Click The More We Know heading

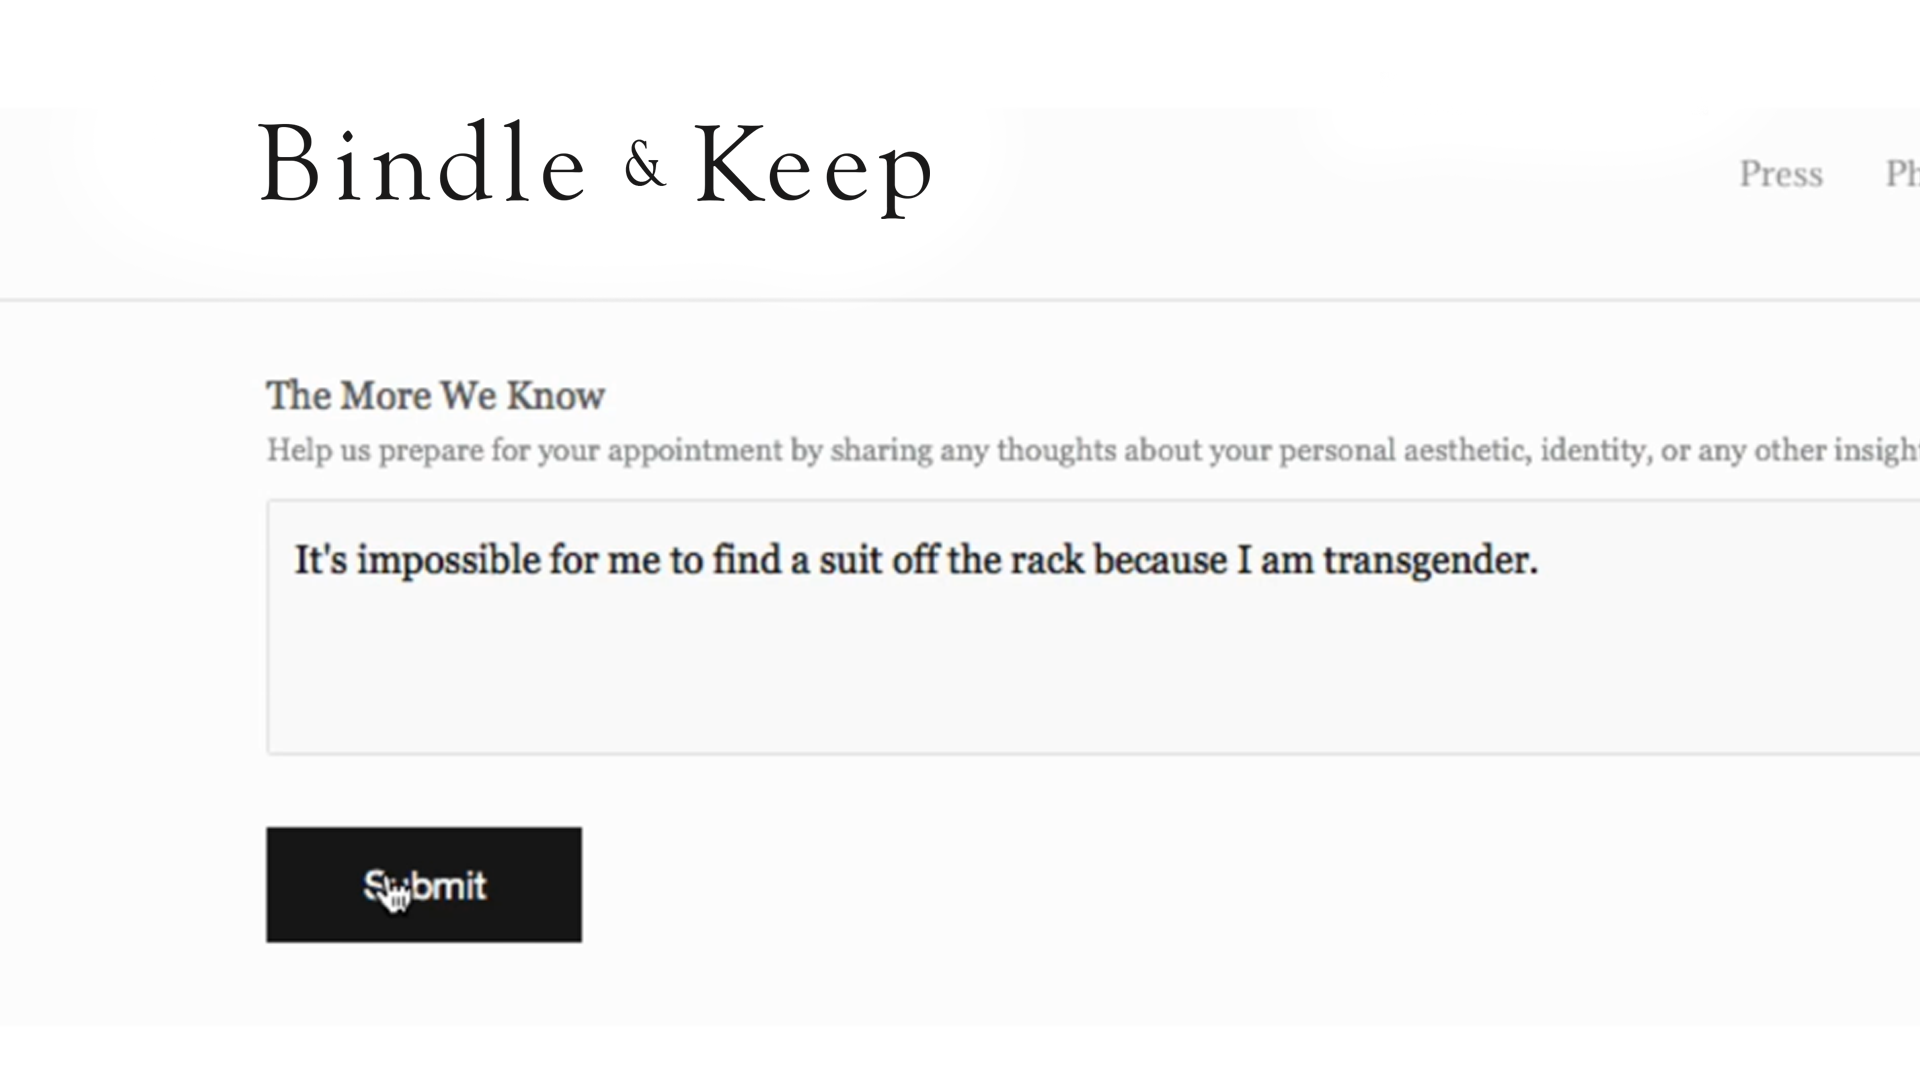[435, 396]
